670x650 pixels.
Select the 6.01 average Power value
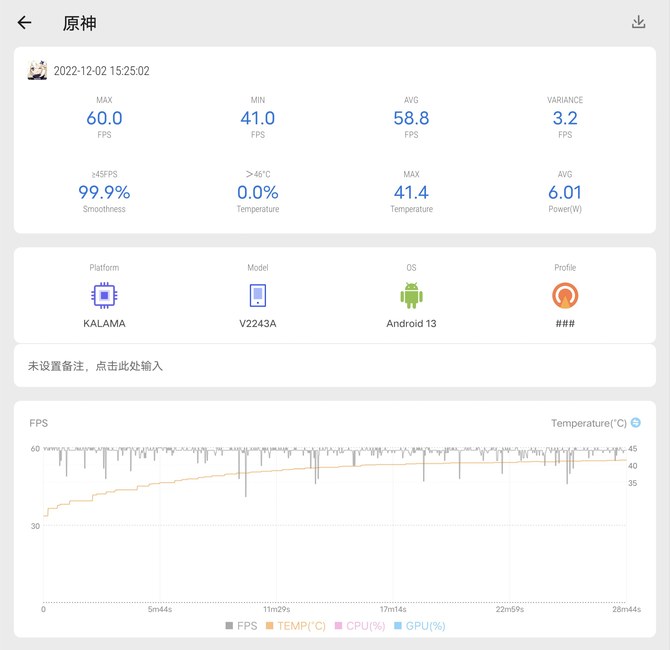pyautogui.click(x=565, y=192)
